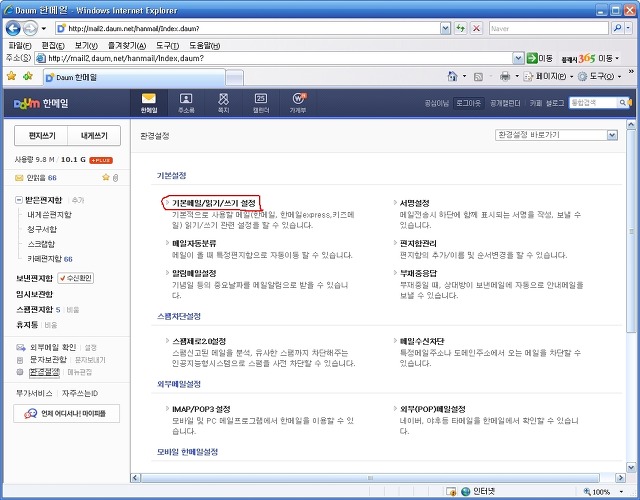
Task: Click the horizontal scrollbar right arrow
Action: [x=620, y=478]
